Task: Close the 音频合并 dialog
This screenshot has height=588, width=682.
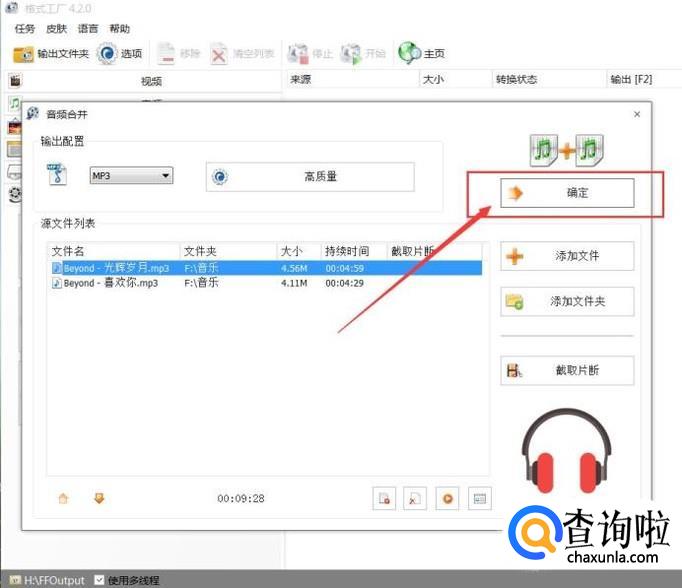Action: [637, 114]
